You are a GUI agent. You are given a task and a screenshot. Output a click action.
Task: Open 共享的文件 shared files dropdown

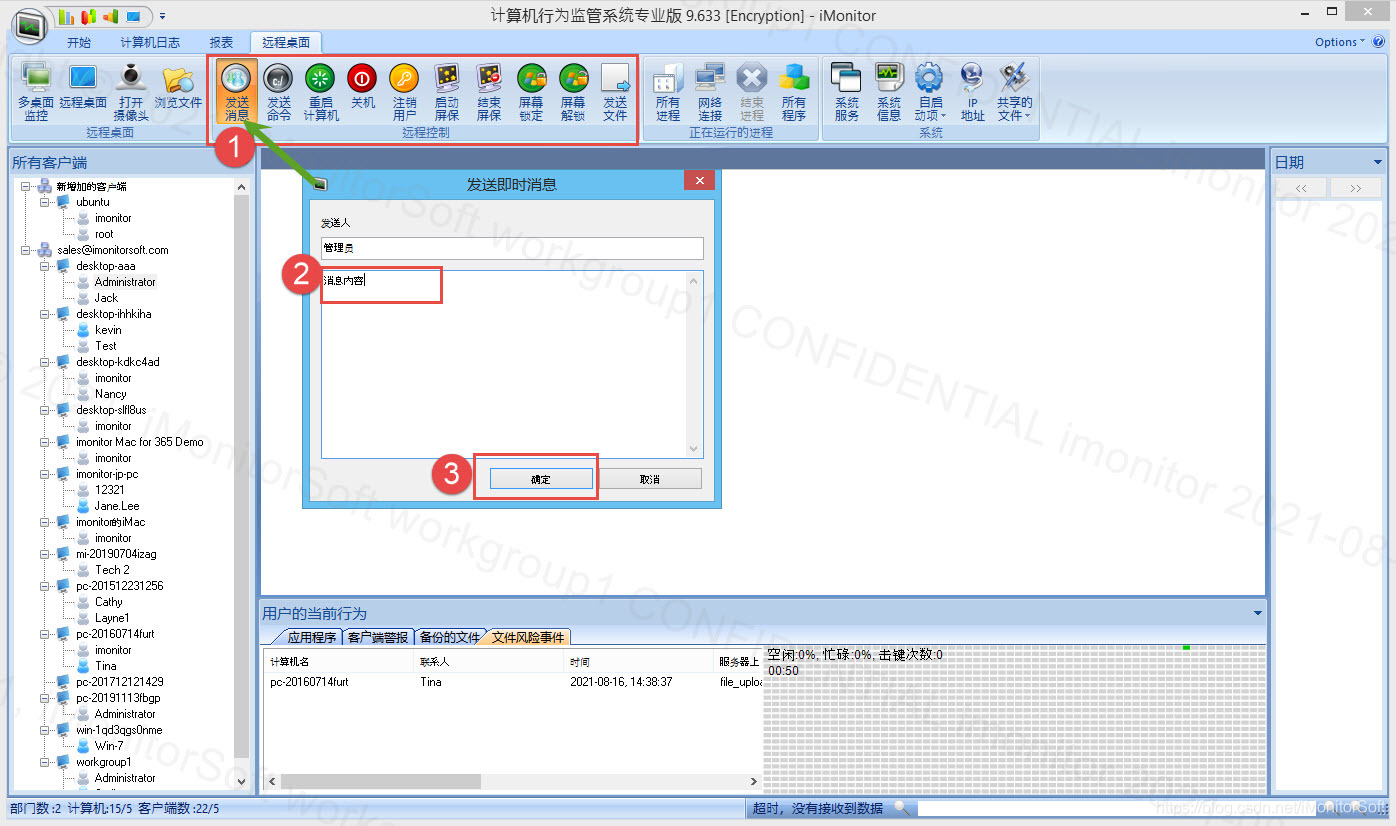[x=1014, y=92]
